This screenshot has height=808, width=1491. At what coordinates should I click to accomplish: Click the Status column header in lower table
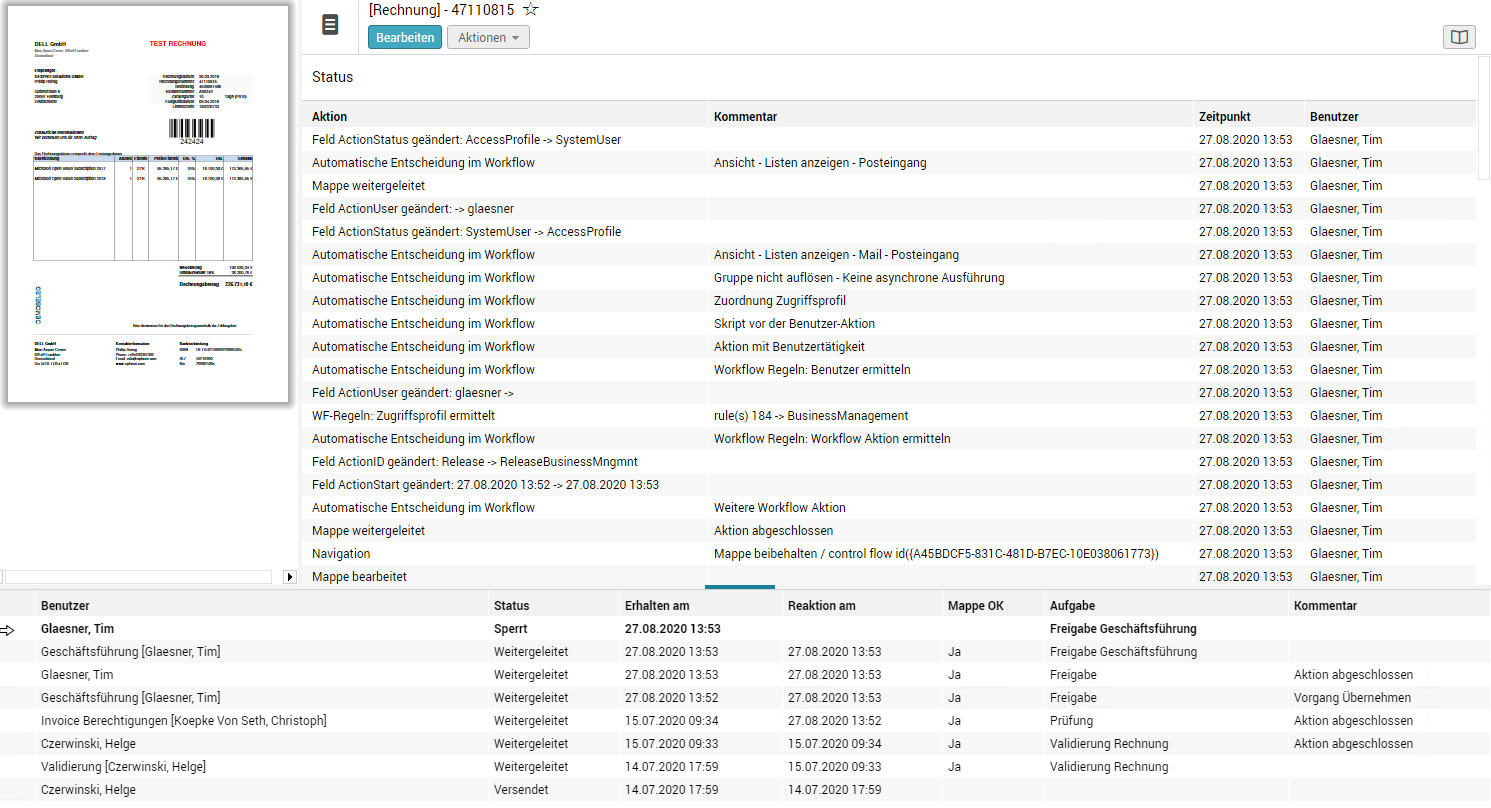coord(511,606)
